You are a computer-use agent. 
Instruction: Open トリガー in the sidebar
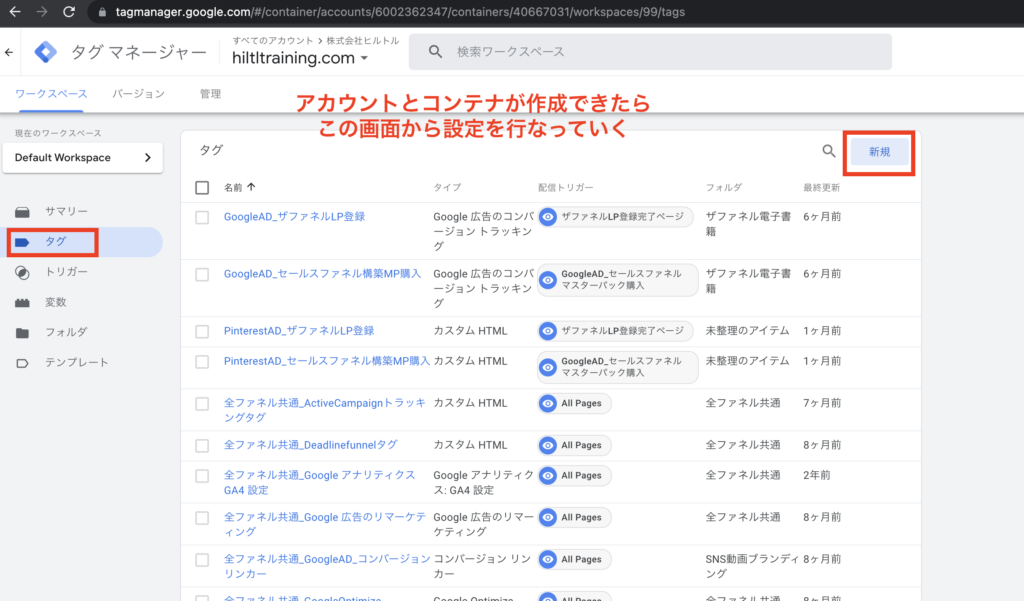point(66,272)
